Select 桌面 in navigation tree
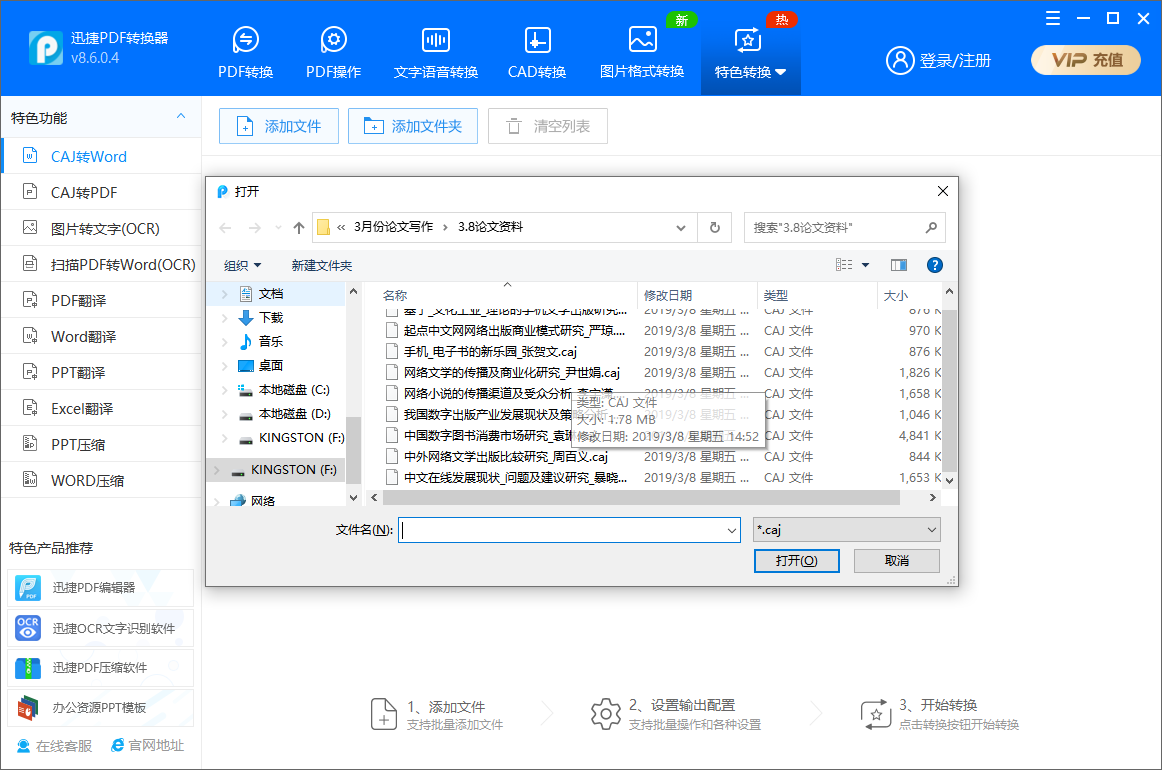Screen dimensions: 1162x770 [270, 365]
